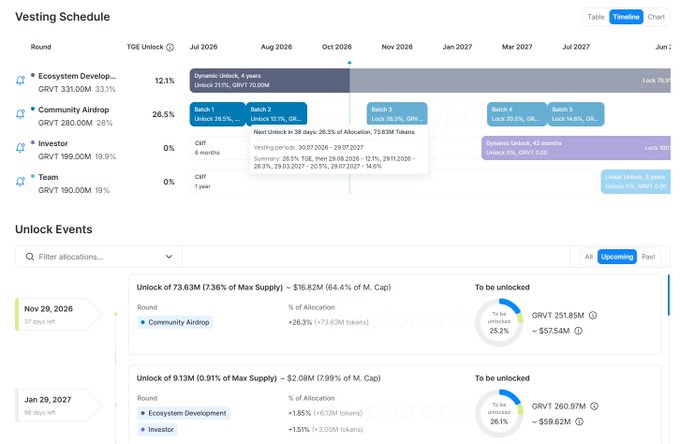Show Past unlock events
This screenshot has width=680, height=444.
coord(648,257)
